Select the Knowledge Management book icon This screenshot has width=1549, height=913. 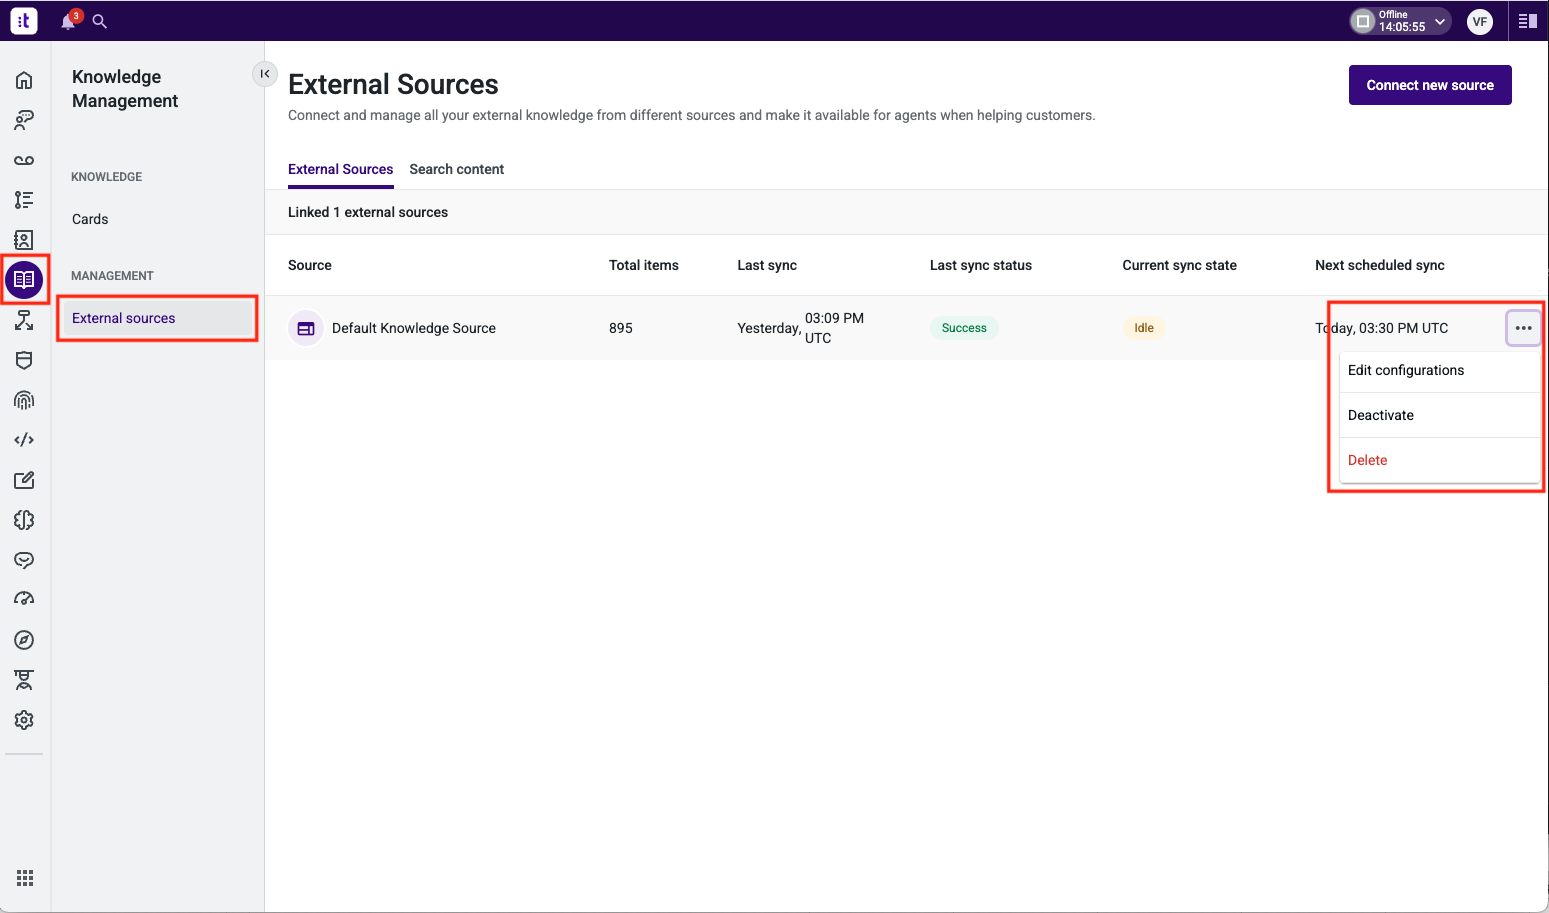[x=24, y=280]
